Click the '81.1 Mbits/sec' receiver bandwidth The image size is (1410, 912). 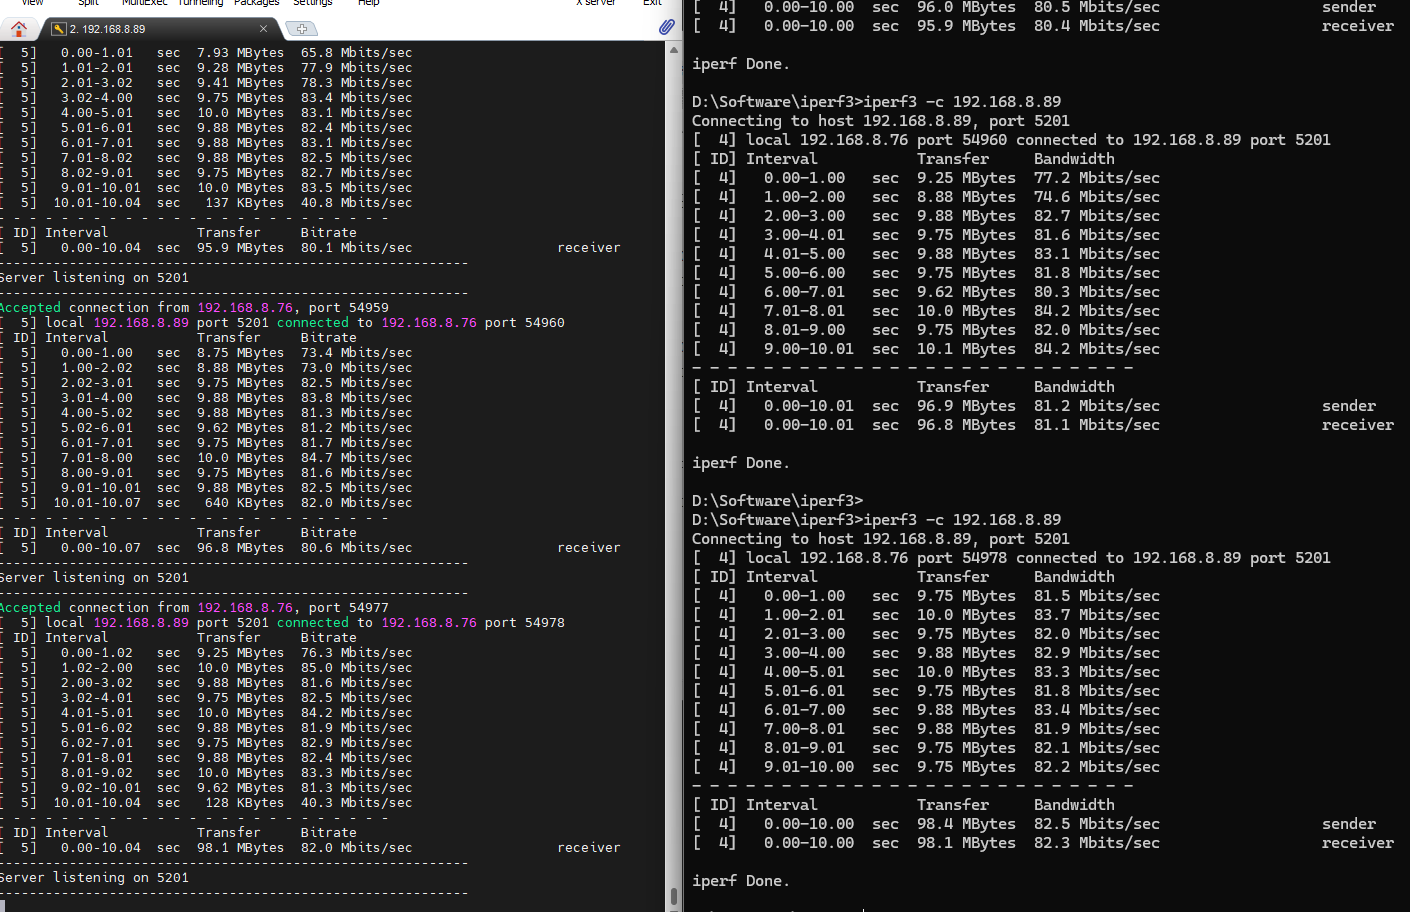1097,425
